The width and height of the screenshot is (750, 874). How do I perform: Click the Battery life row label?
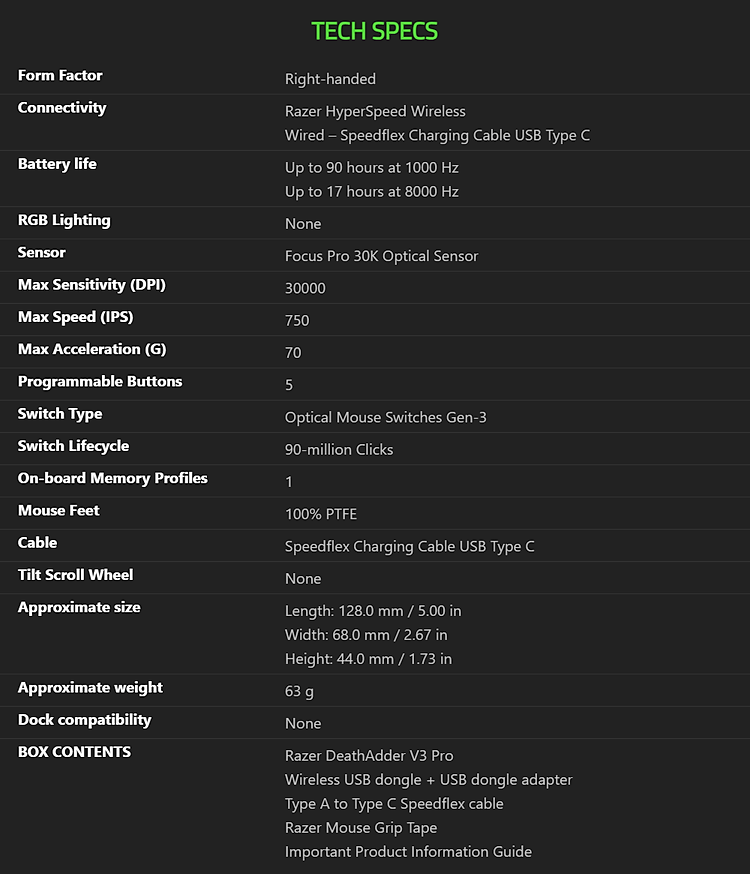(x=57, y=164)
